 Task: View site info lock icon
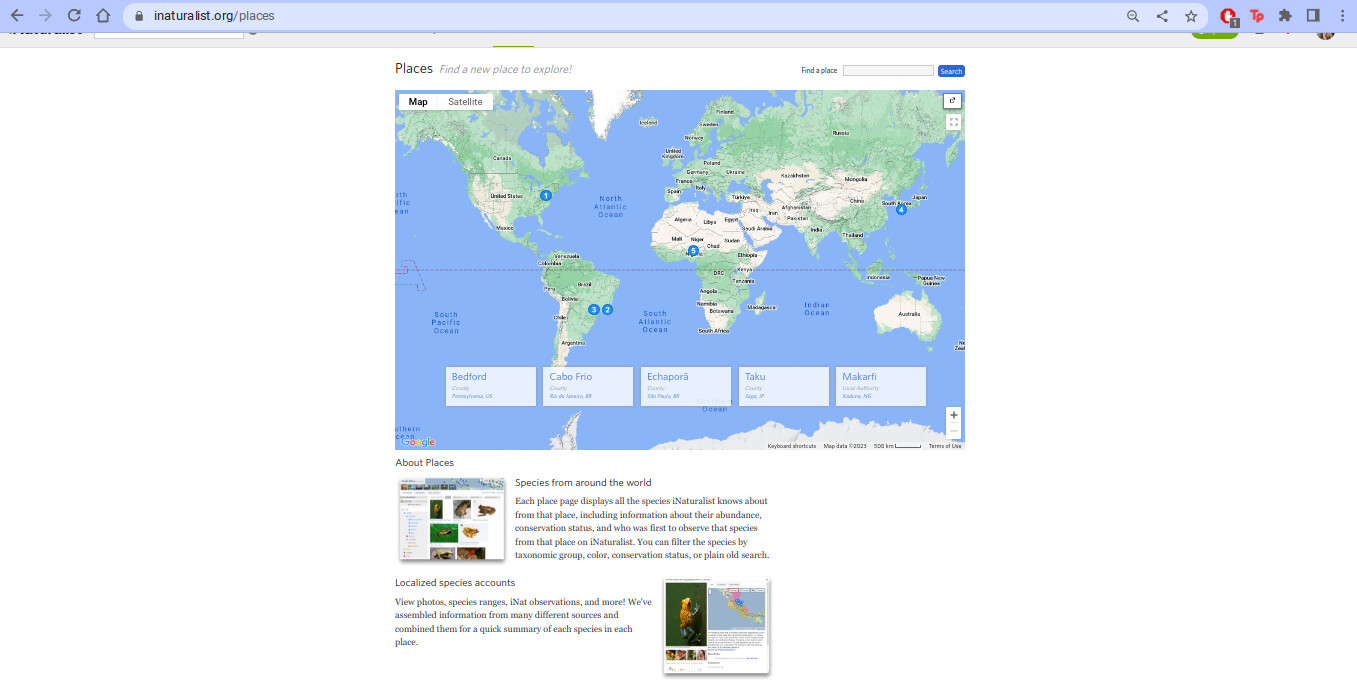point(138,16)
